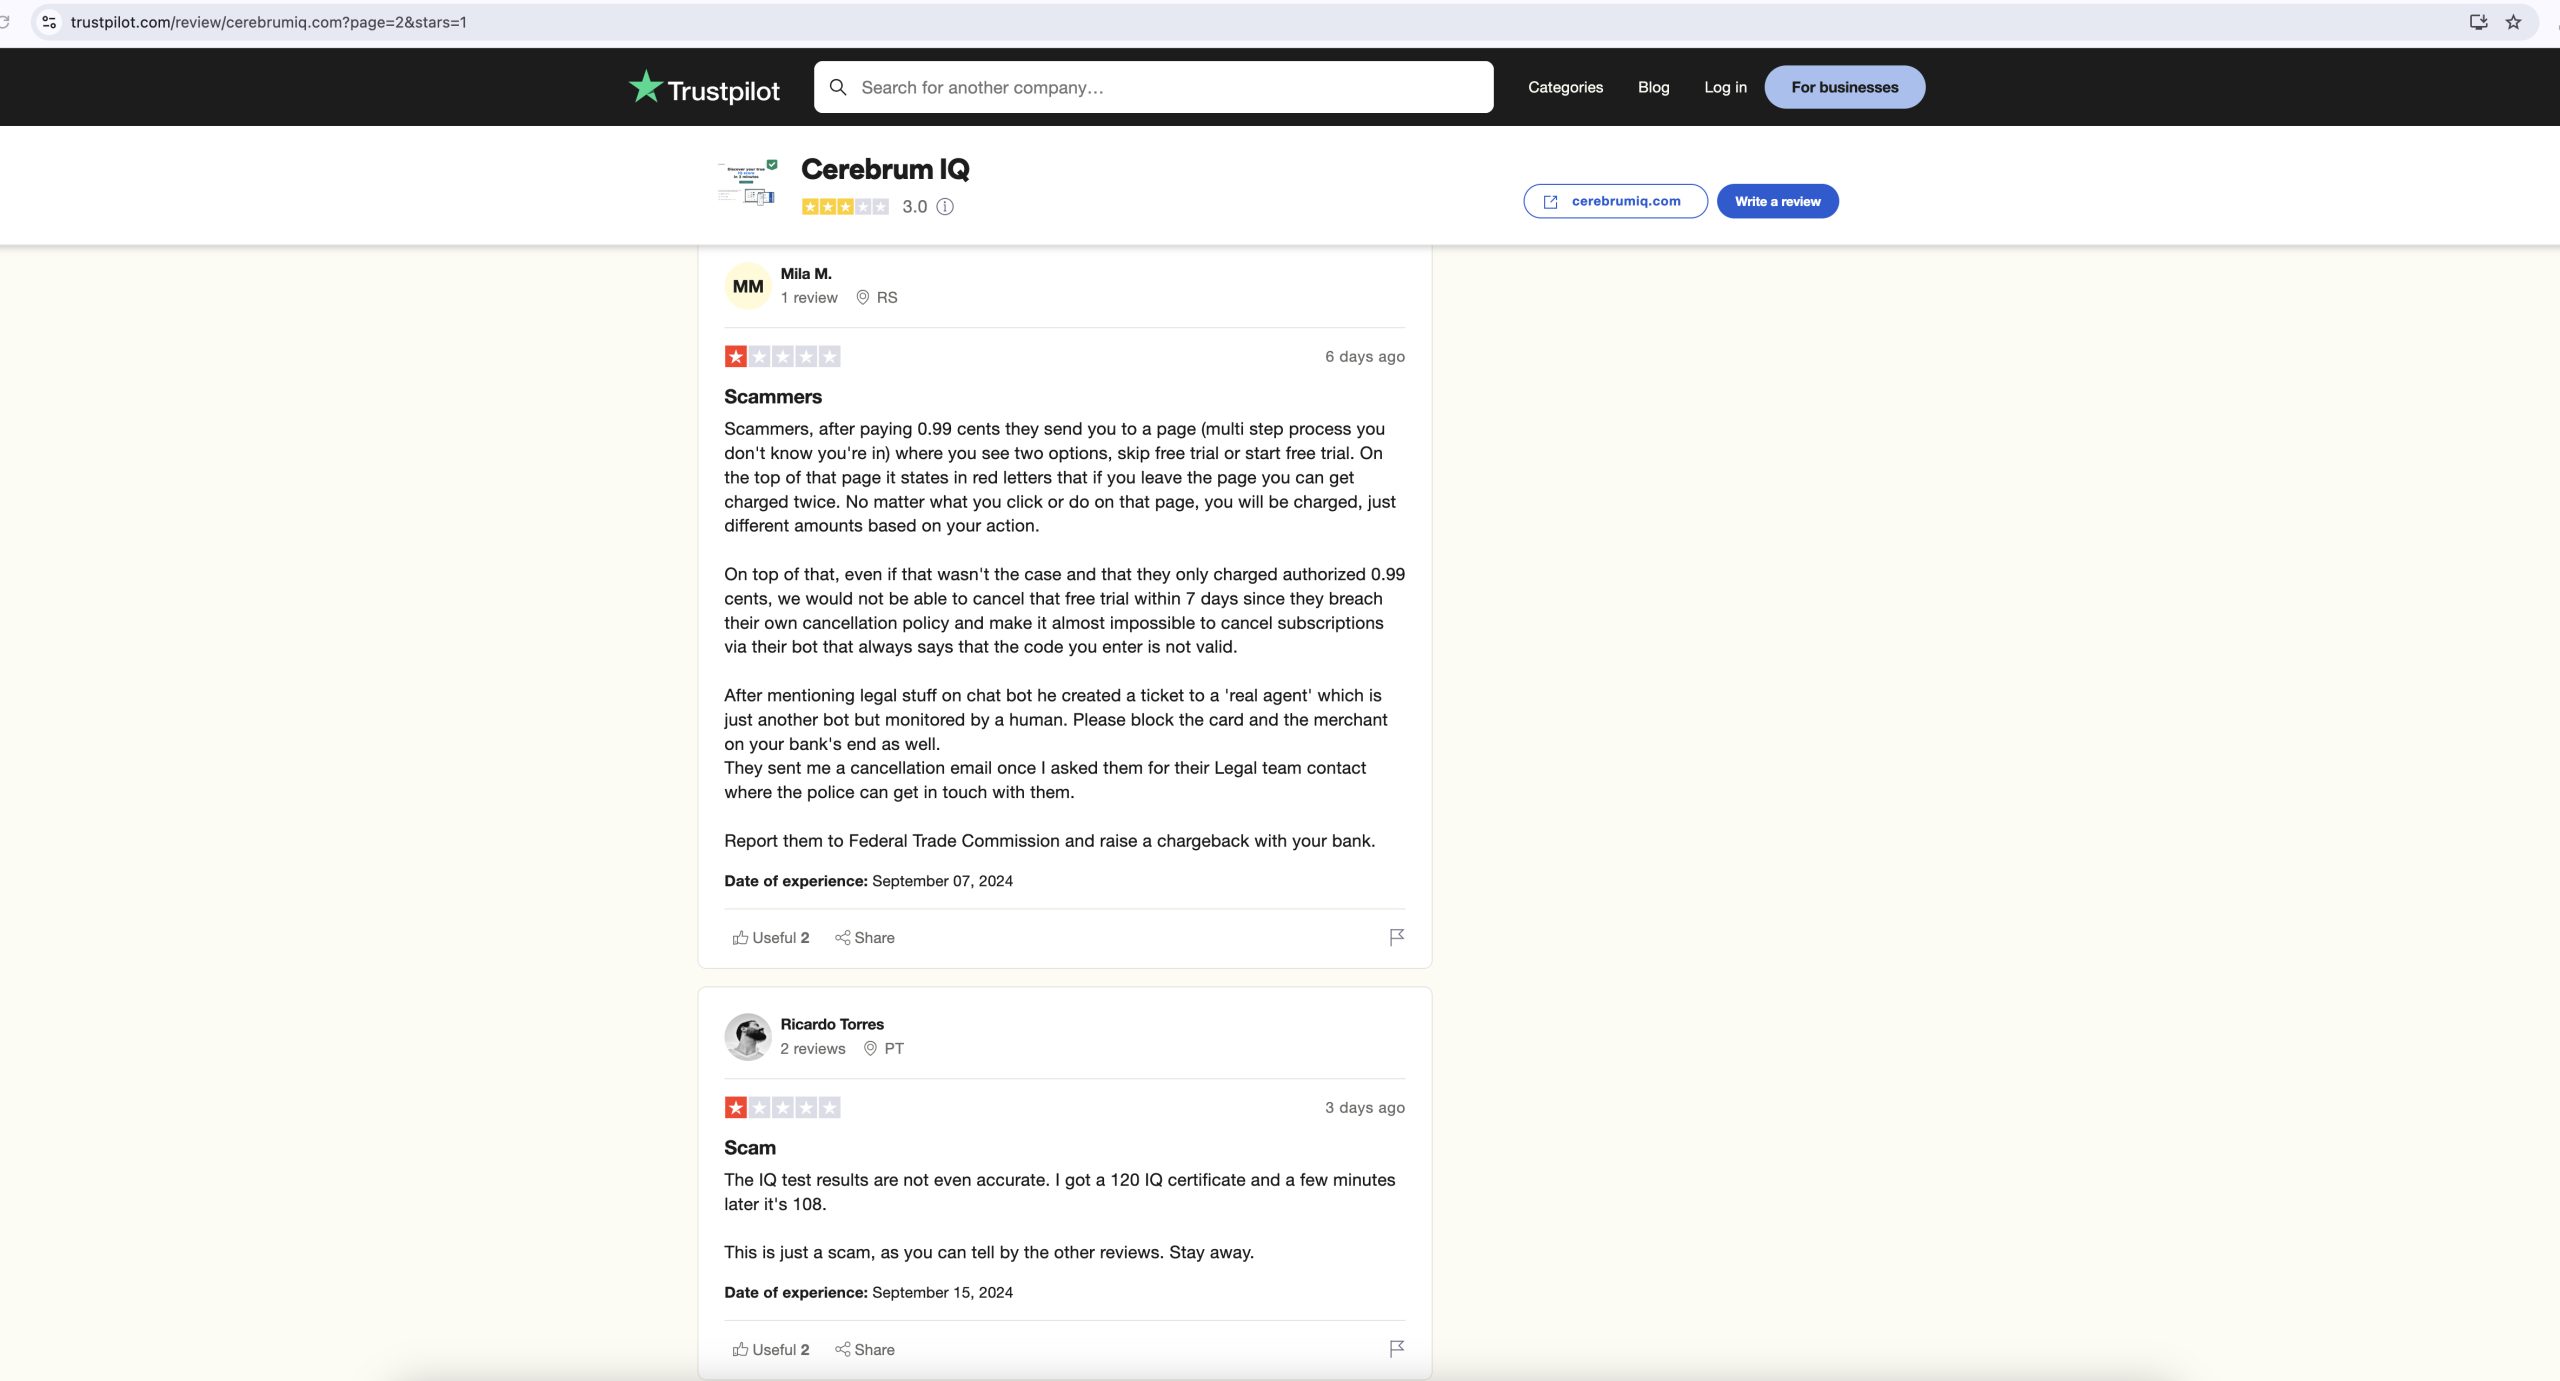Image resolution: width=2560 pixels, height=1381 pixels.
Task: Open the Scammers review title
Action: [x=772, y=397]
